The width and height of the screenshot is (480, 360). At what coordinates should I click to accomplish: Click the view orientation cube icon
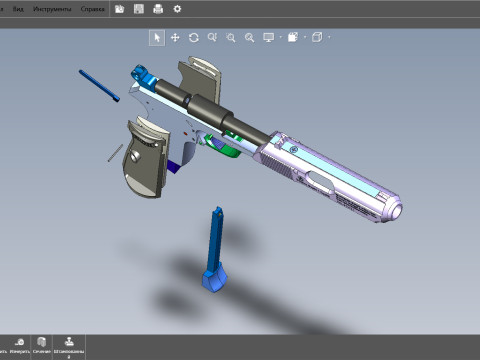[317, 37]
